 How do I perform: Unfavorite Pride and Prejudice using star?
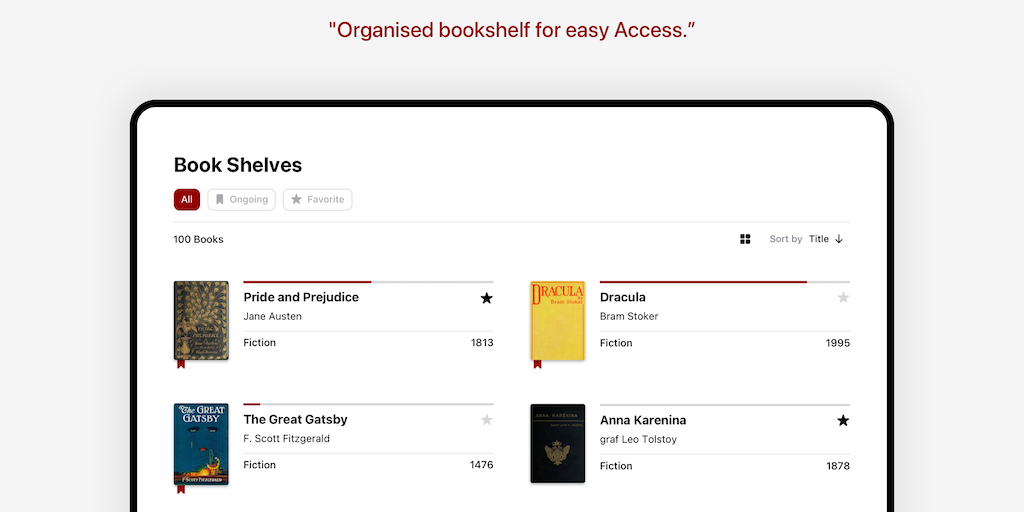487,298
